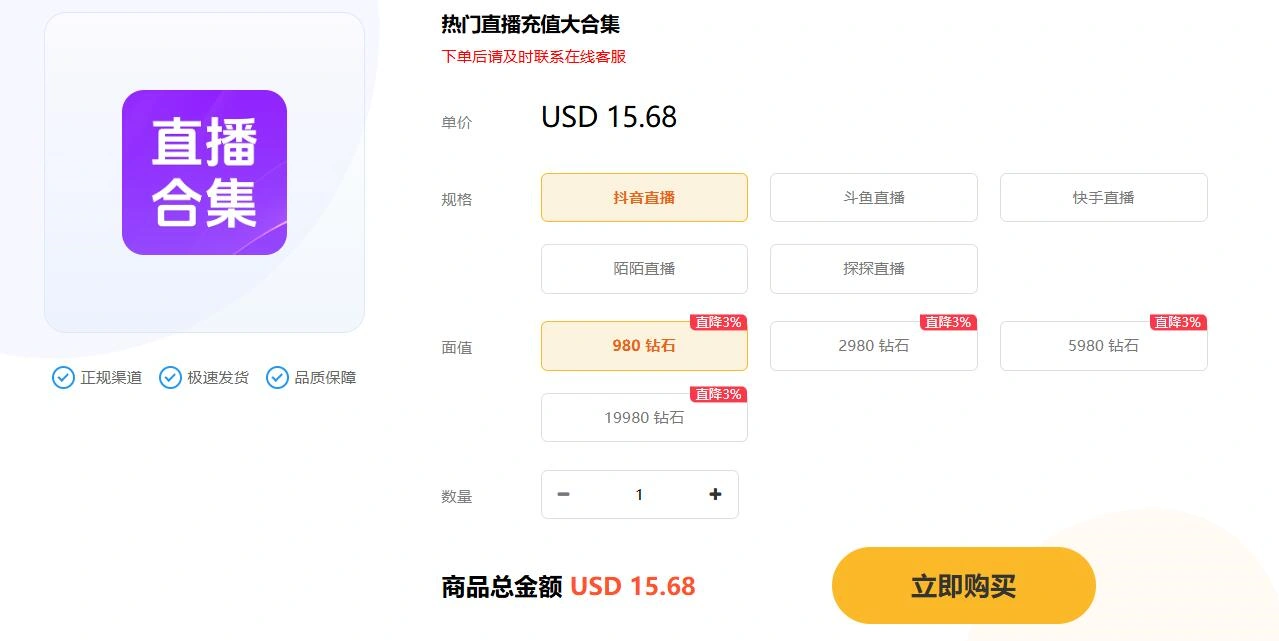1279x641 pixels.
Task: Select the 2980 钻石 denomination
Action: pyautogui.click(x=874, y=346)
